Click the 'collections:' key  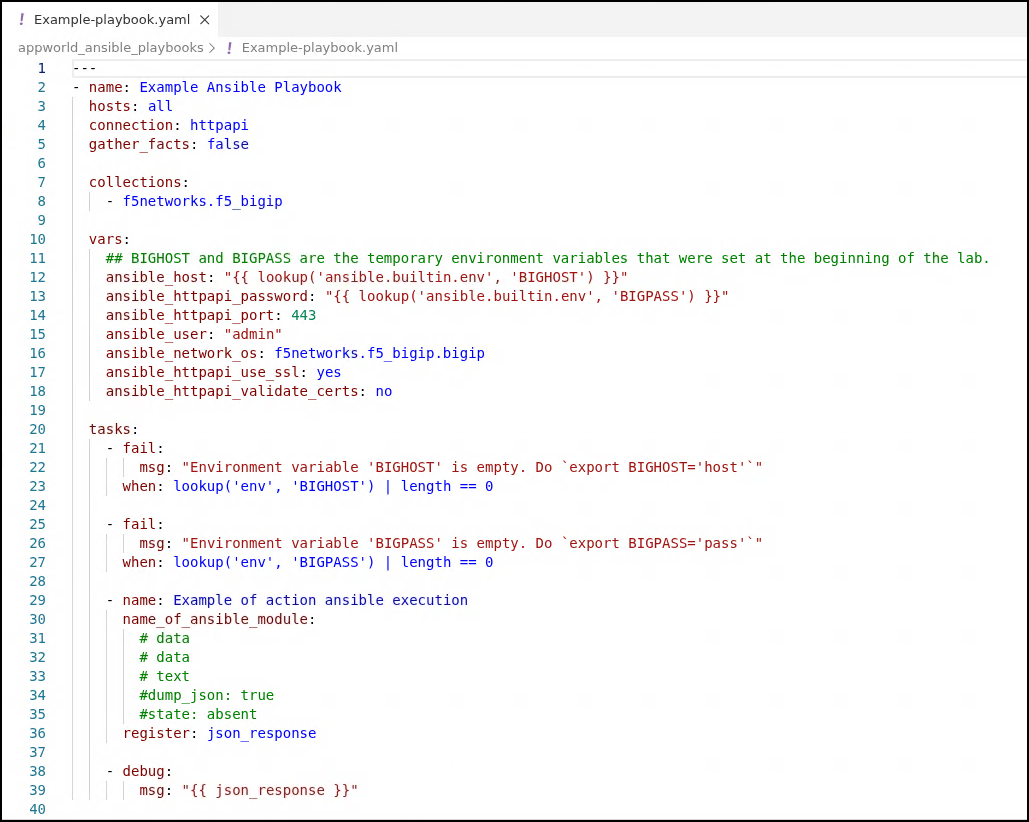tap(138, 182)
